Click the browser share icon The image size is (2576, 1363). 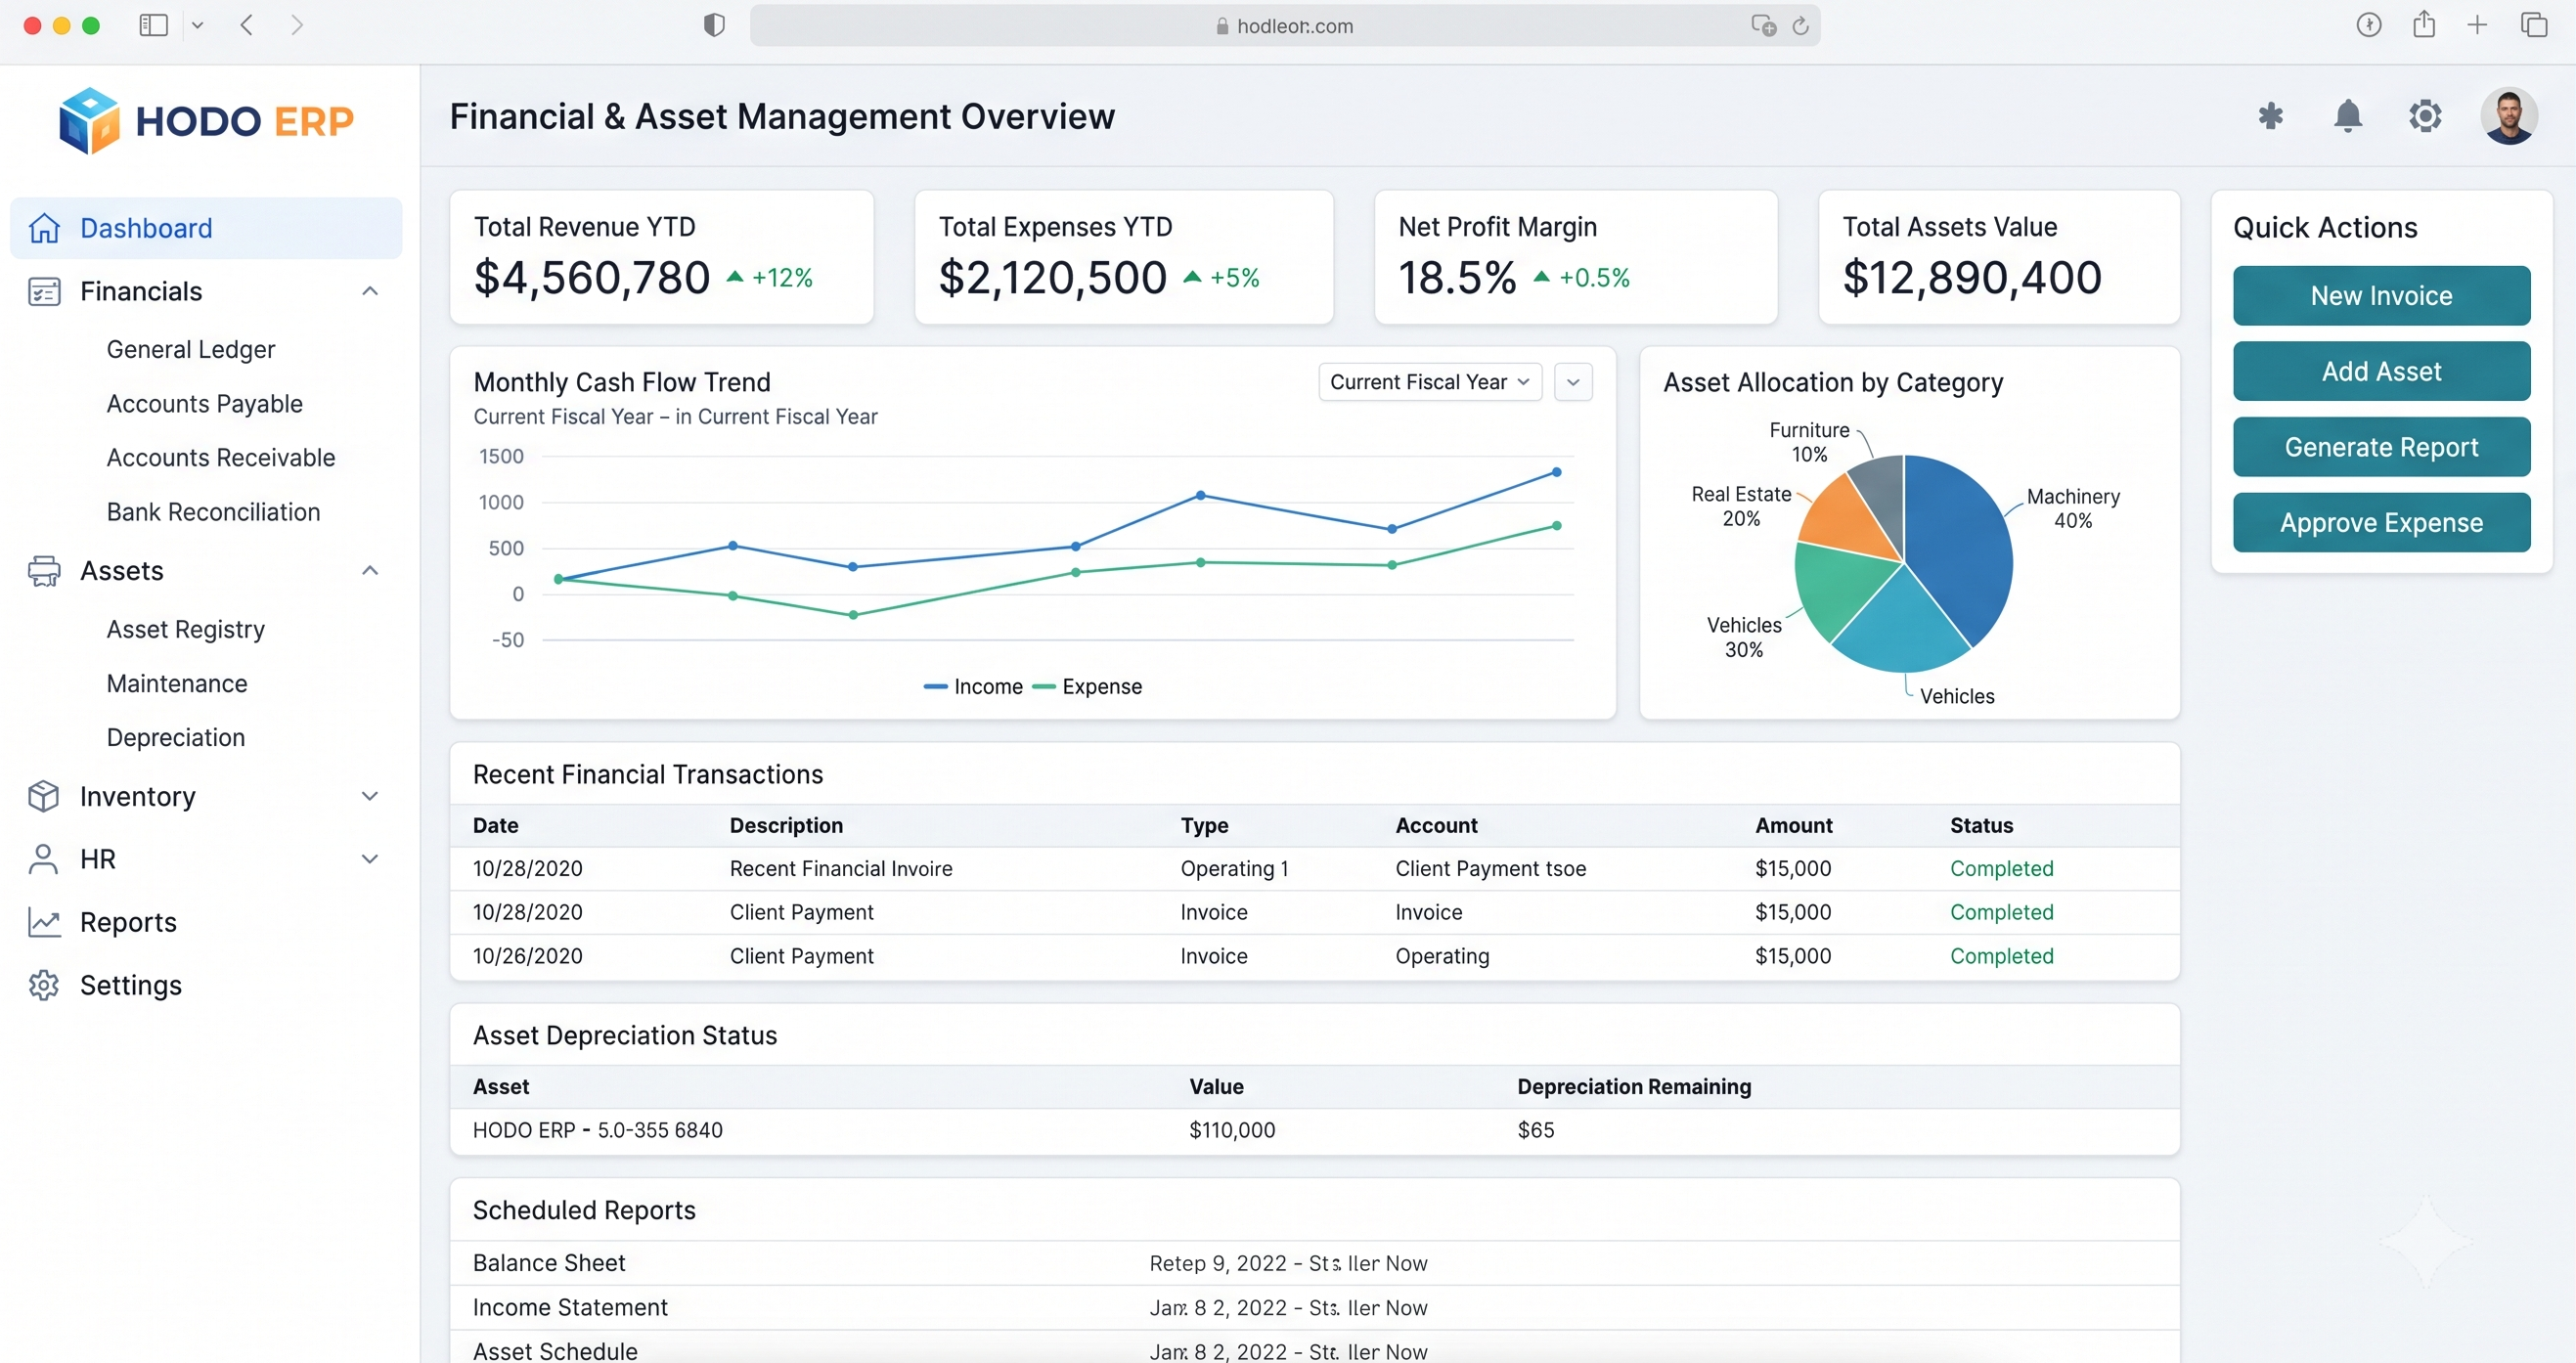point(2423,24)
